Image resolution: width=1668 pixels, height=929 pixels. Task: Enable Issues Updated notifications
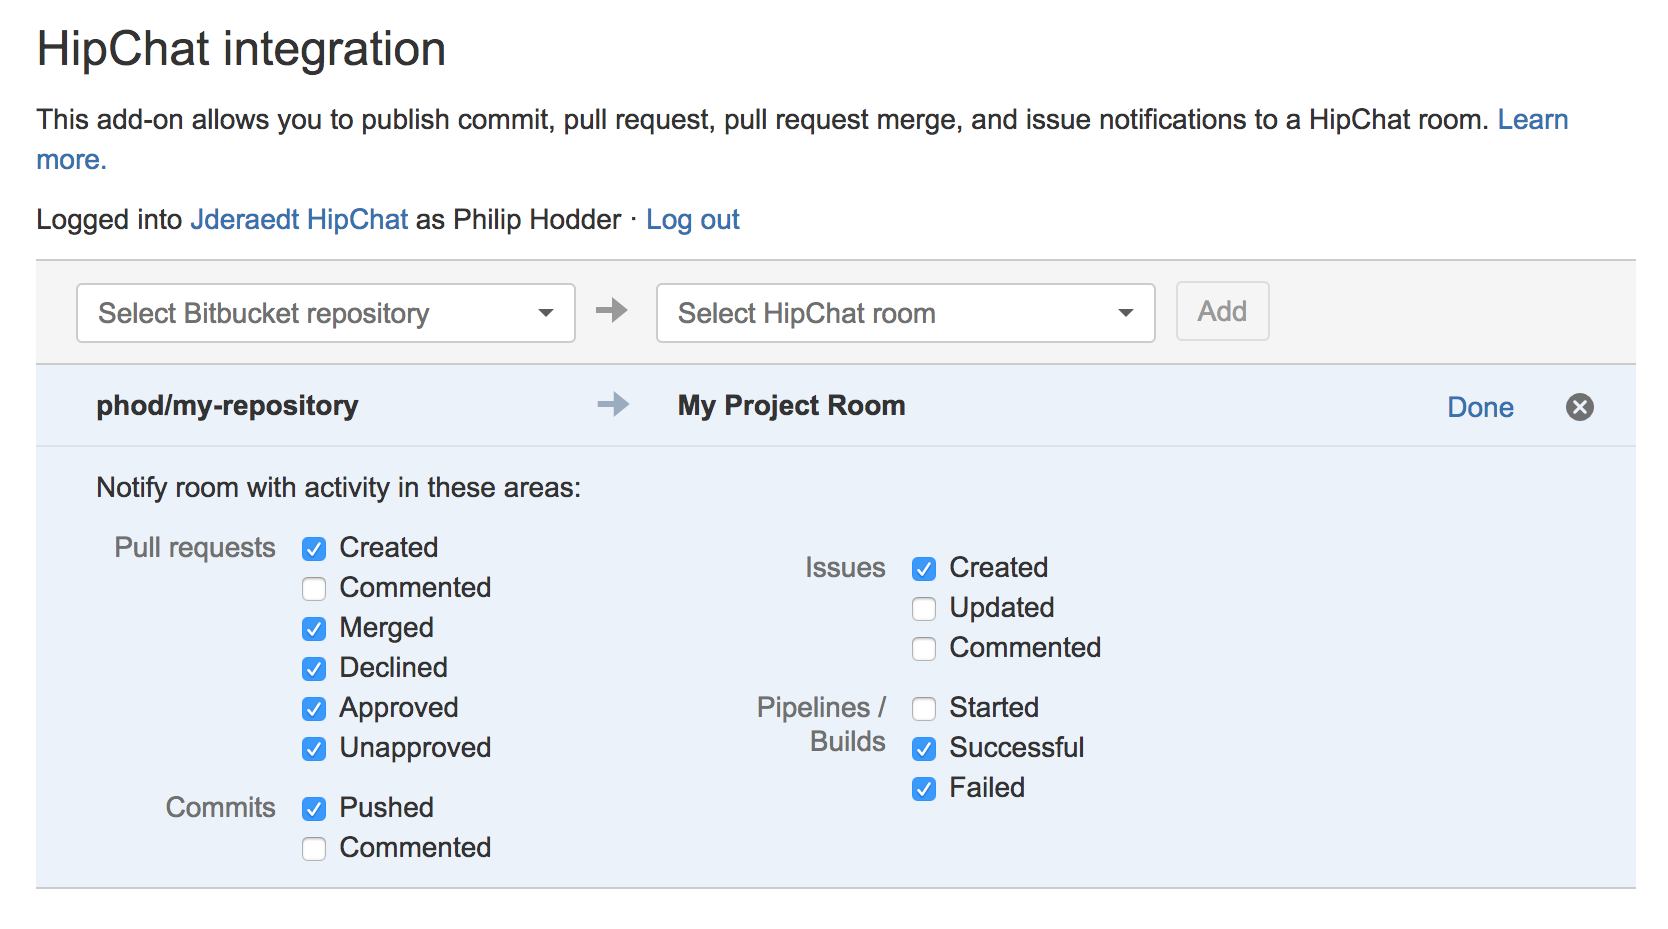pyautogui.click(x=924, y=609)
